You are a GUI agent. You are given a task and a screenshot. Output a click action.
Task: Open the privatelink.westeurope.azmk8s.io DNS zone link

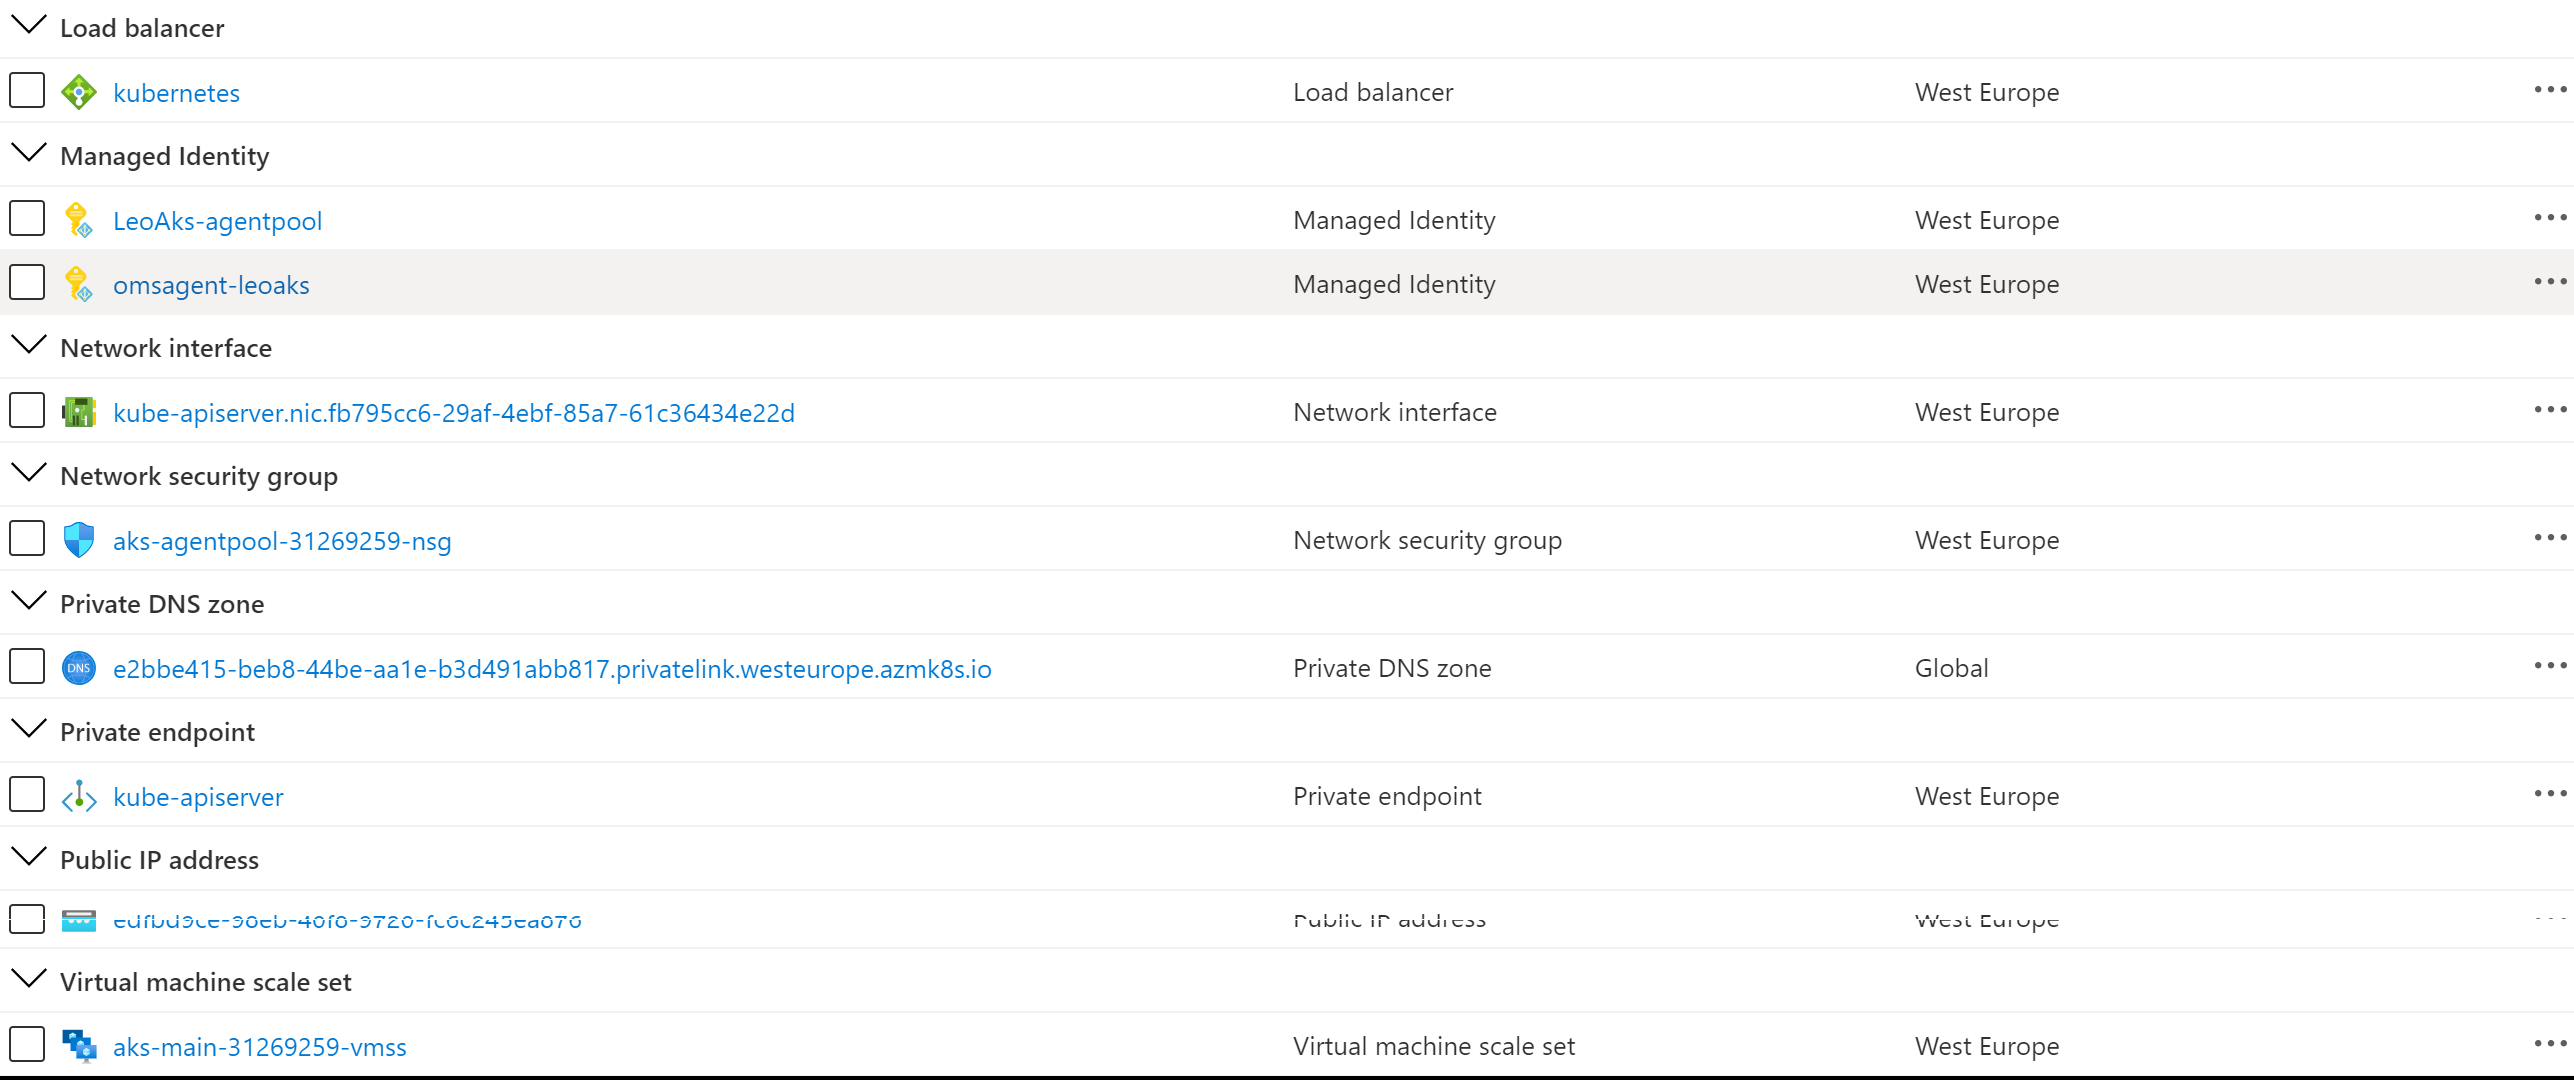pyautogui.click(x=552, y=669)
